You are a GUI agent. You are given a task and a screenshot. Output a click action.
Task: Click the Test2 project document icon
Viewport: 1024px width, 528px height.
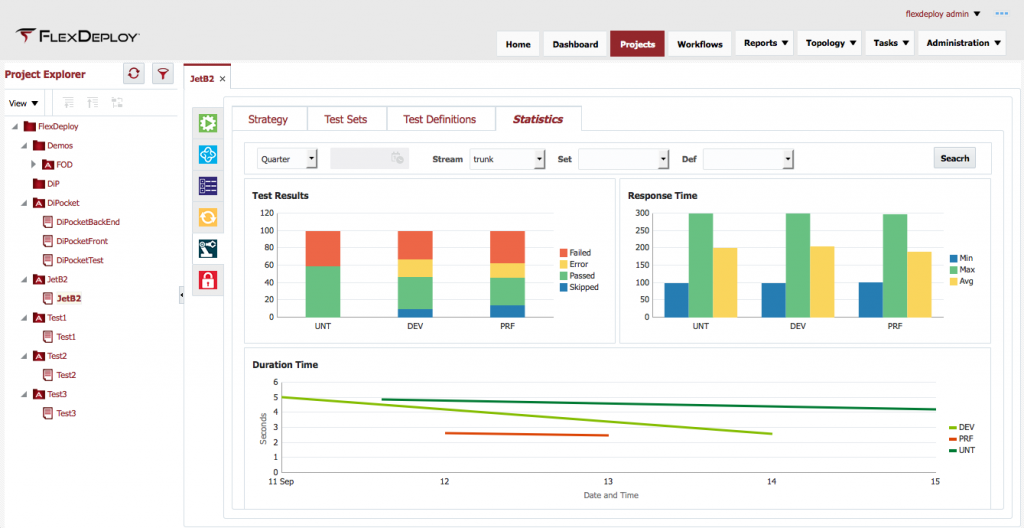[x=47, y=375]
